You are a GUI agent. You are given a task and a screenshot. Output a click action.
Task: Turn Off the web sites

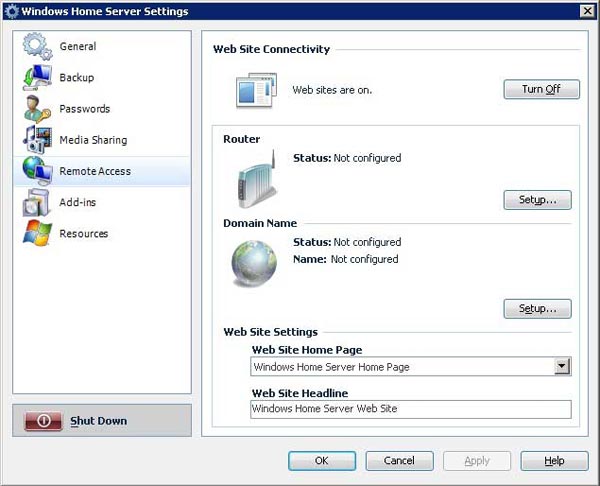[x=541, y=89]
